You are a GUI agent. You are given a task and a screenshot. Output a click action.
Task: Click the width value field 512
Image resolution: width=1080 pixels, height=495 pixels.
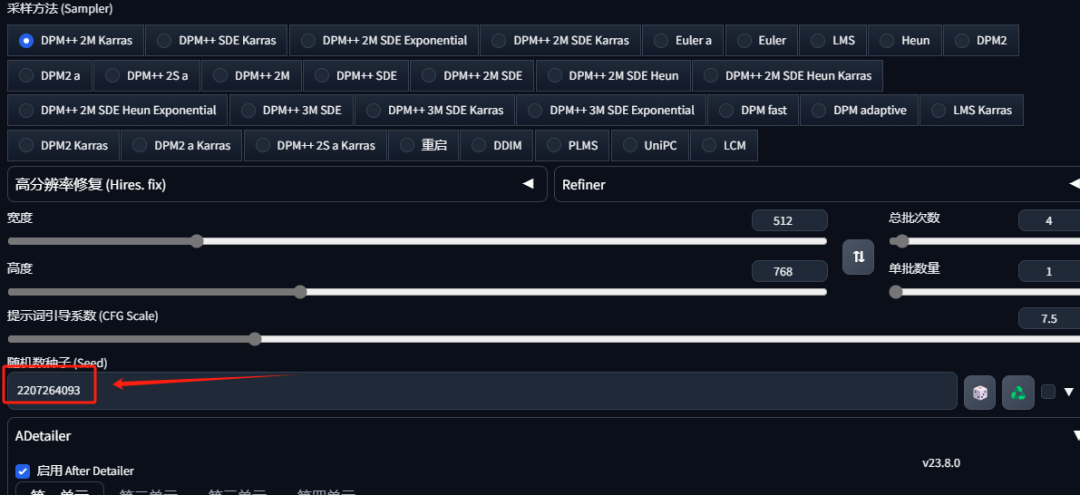click(x=789, y=221)
